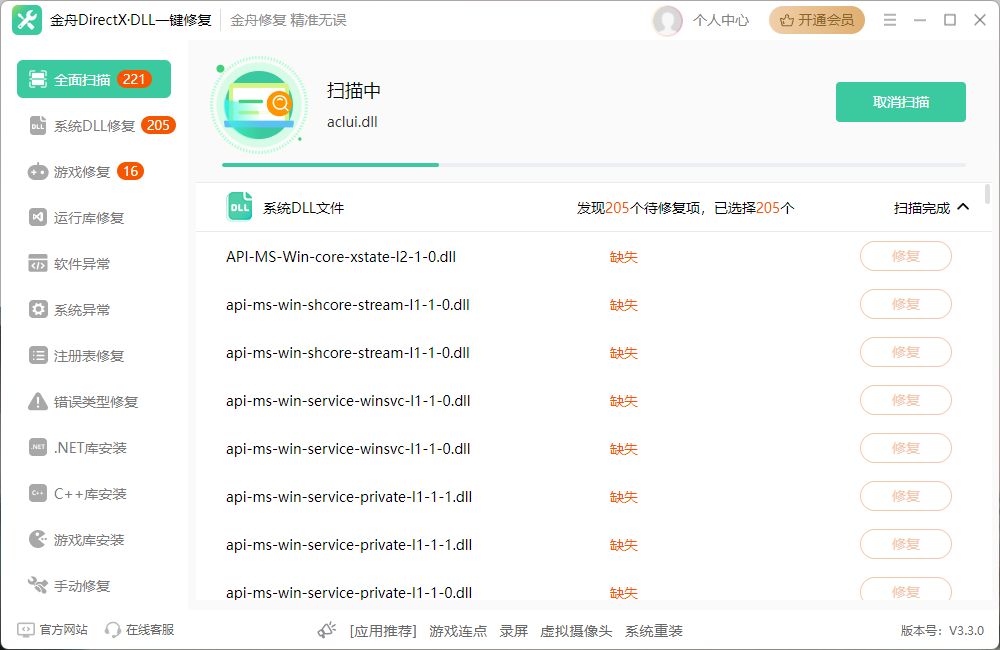
Task: Click the .NET library install icon
Action: [38, 447]
